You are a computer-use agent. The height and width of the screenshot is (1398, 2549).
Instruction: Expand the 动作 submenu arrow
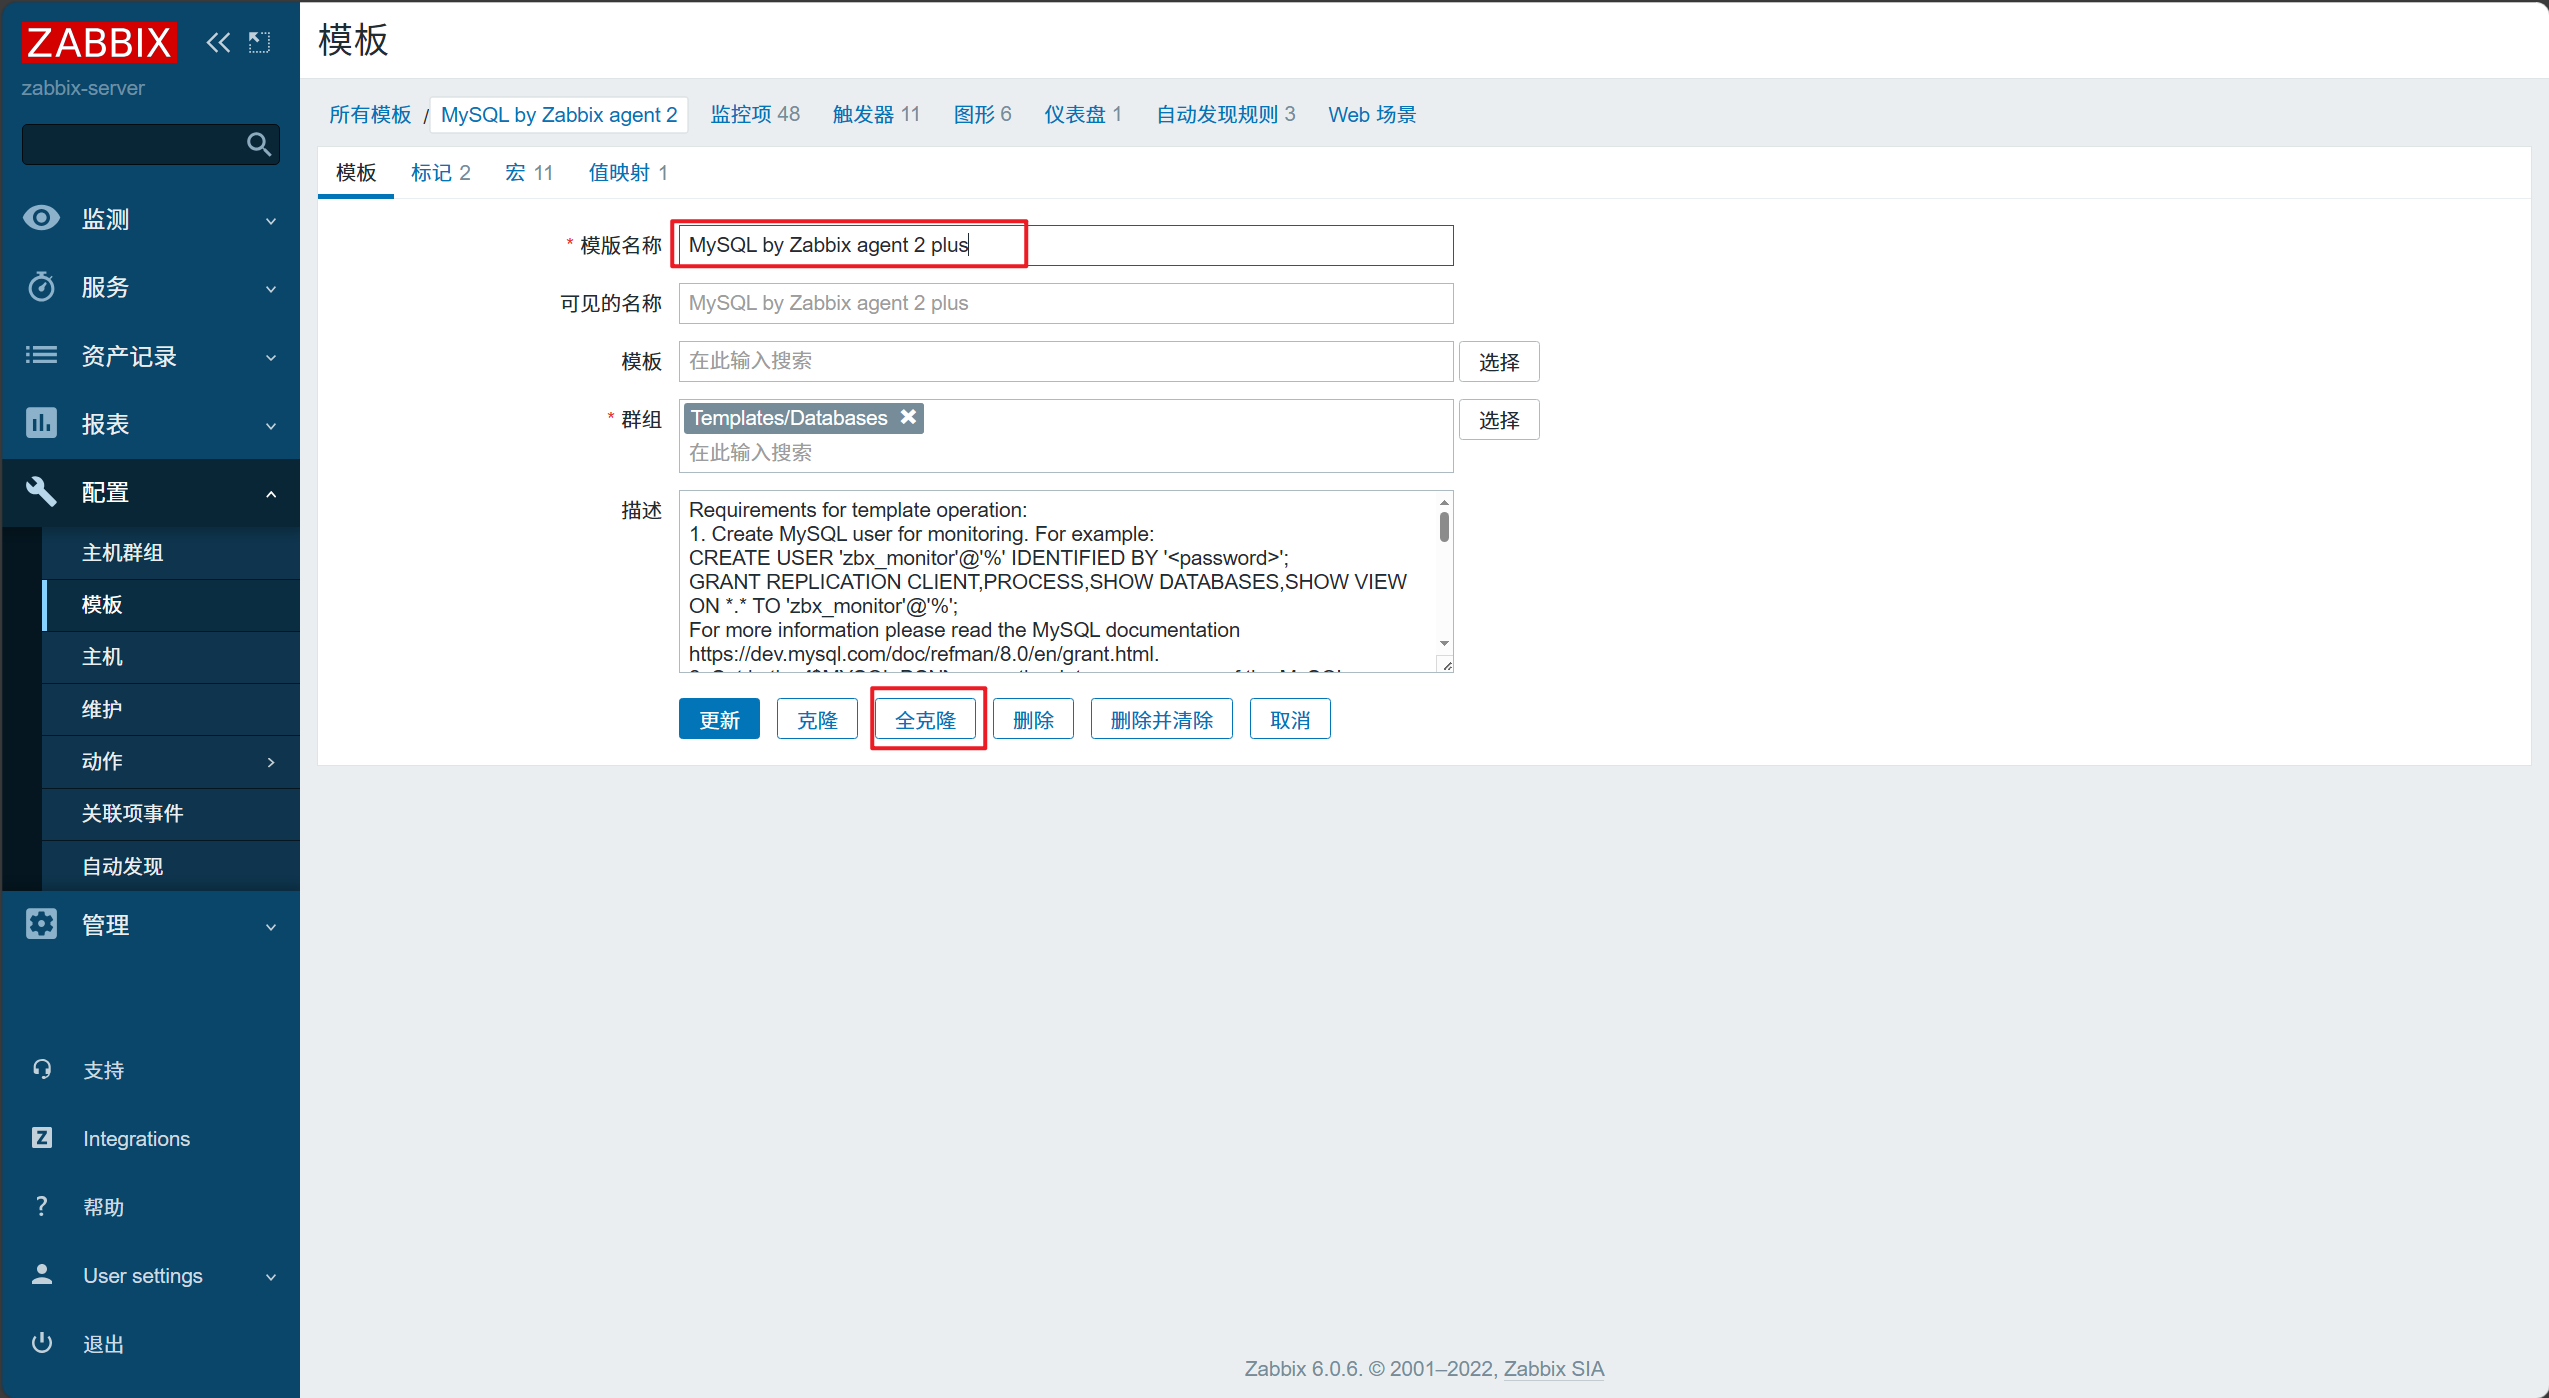coord(271,762)
